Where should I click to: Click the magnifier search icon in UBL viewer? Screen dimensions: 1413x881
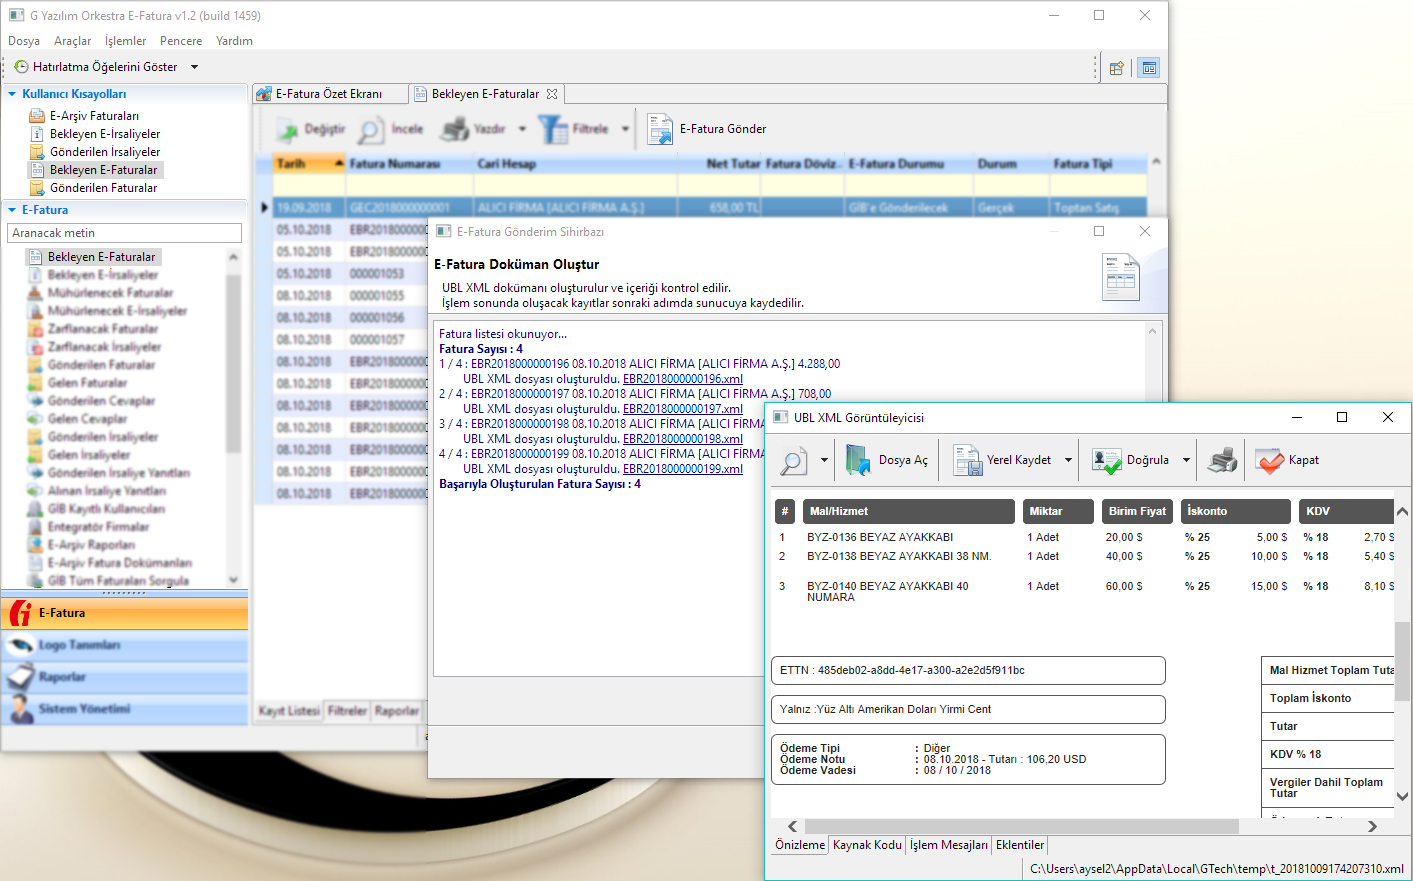pos(793,460)
